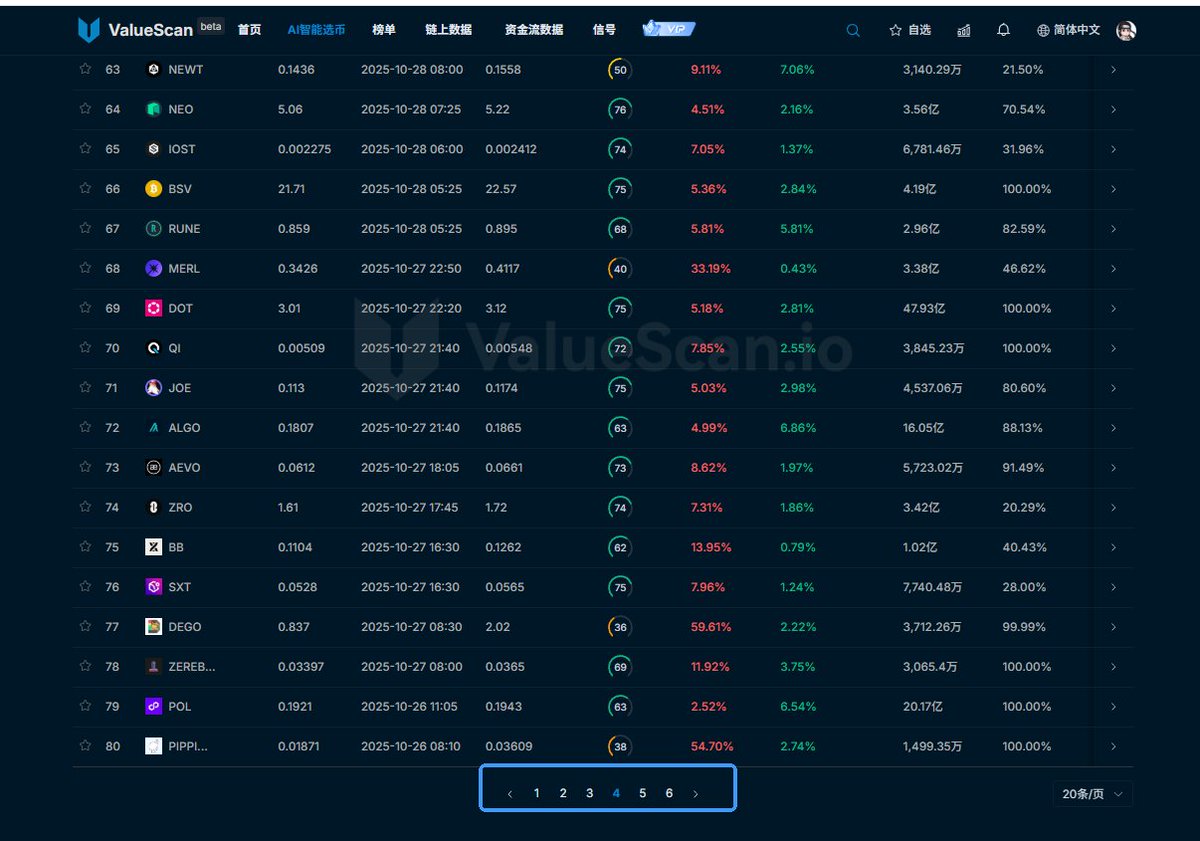Go to pagination page 5
The height and width of the screenshot is (841, 1200).
coord(642,793)
